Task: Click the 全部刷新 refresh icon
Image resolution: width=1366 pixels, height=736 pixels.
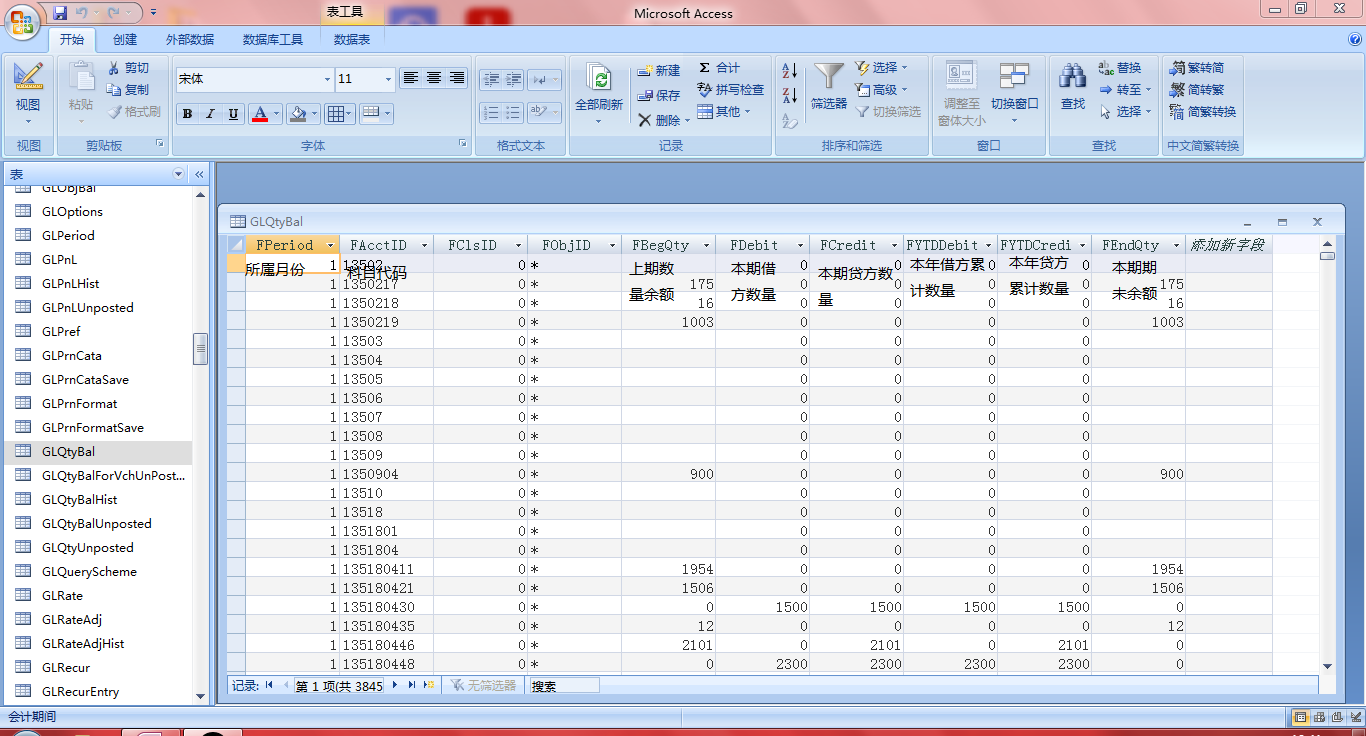Action: [598, 79]
